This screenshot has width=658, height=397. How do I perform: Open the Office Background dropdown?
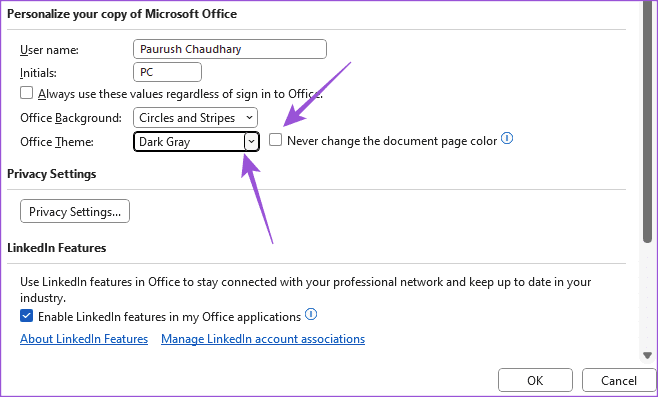196,118
